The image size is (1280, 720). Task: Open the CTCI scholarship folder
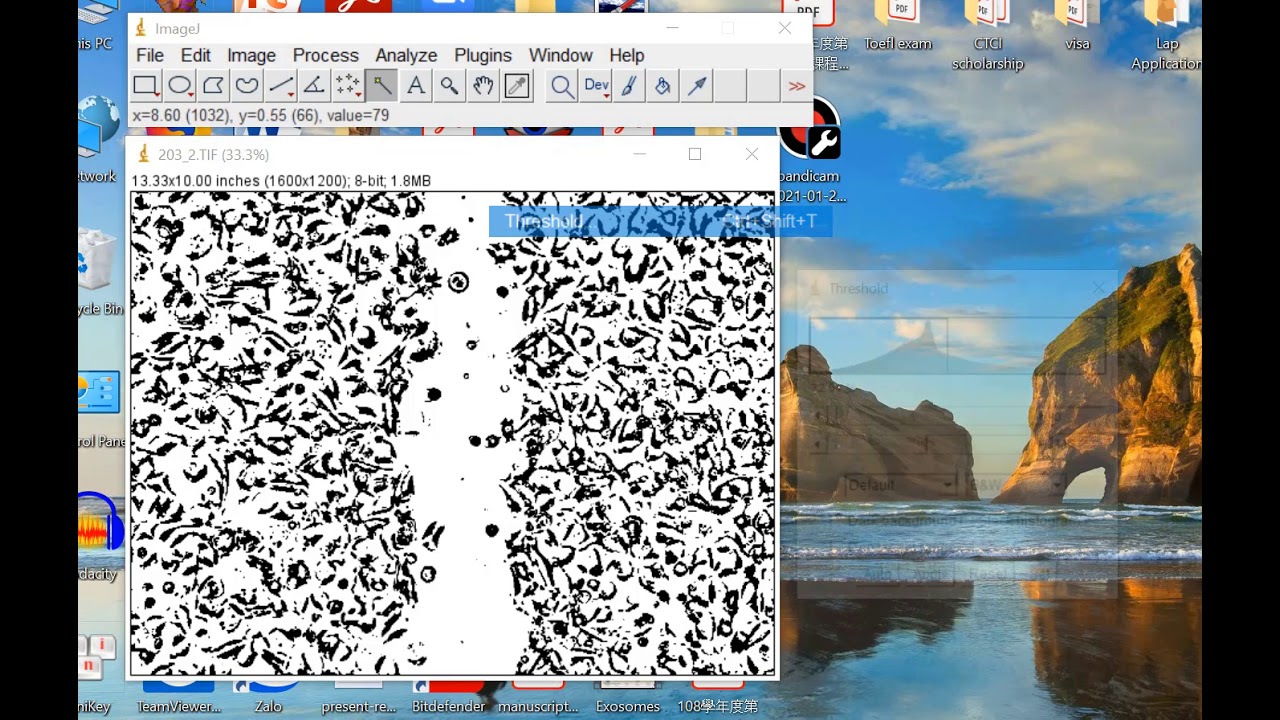coord(988,38)
